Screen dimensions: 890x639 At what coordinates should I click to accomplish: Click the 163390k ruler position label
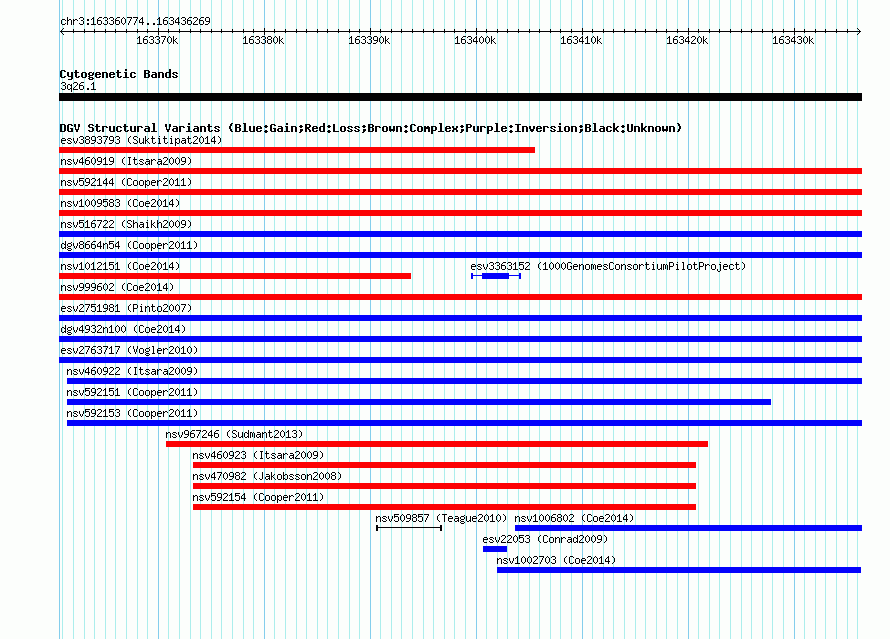point(369,40)
